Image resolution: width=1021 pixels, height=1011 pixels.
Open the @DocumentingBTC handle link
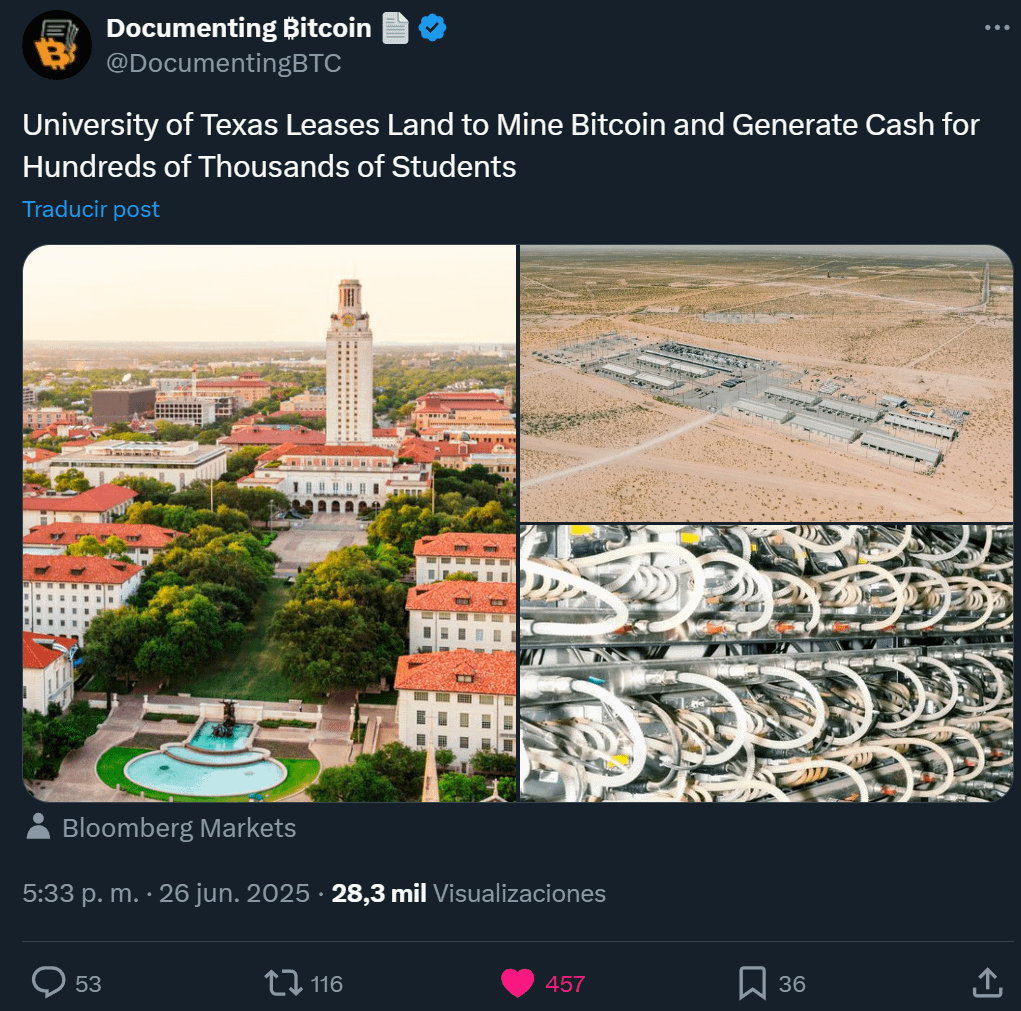pyautogui.click(x=224, y=63)
